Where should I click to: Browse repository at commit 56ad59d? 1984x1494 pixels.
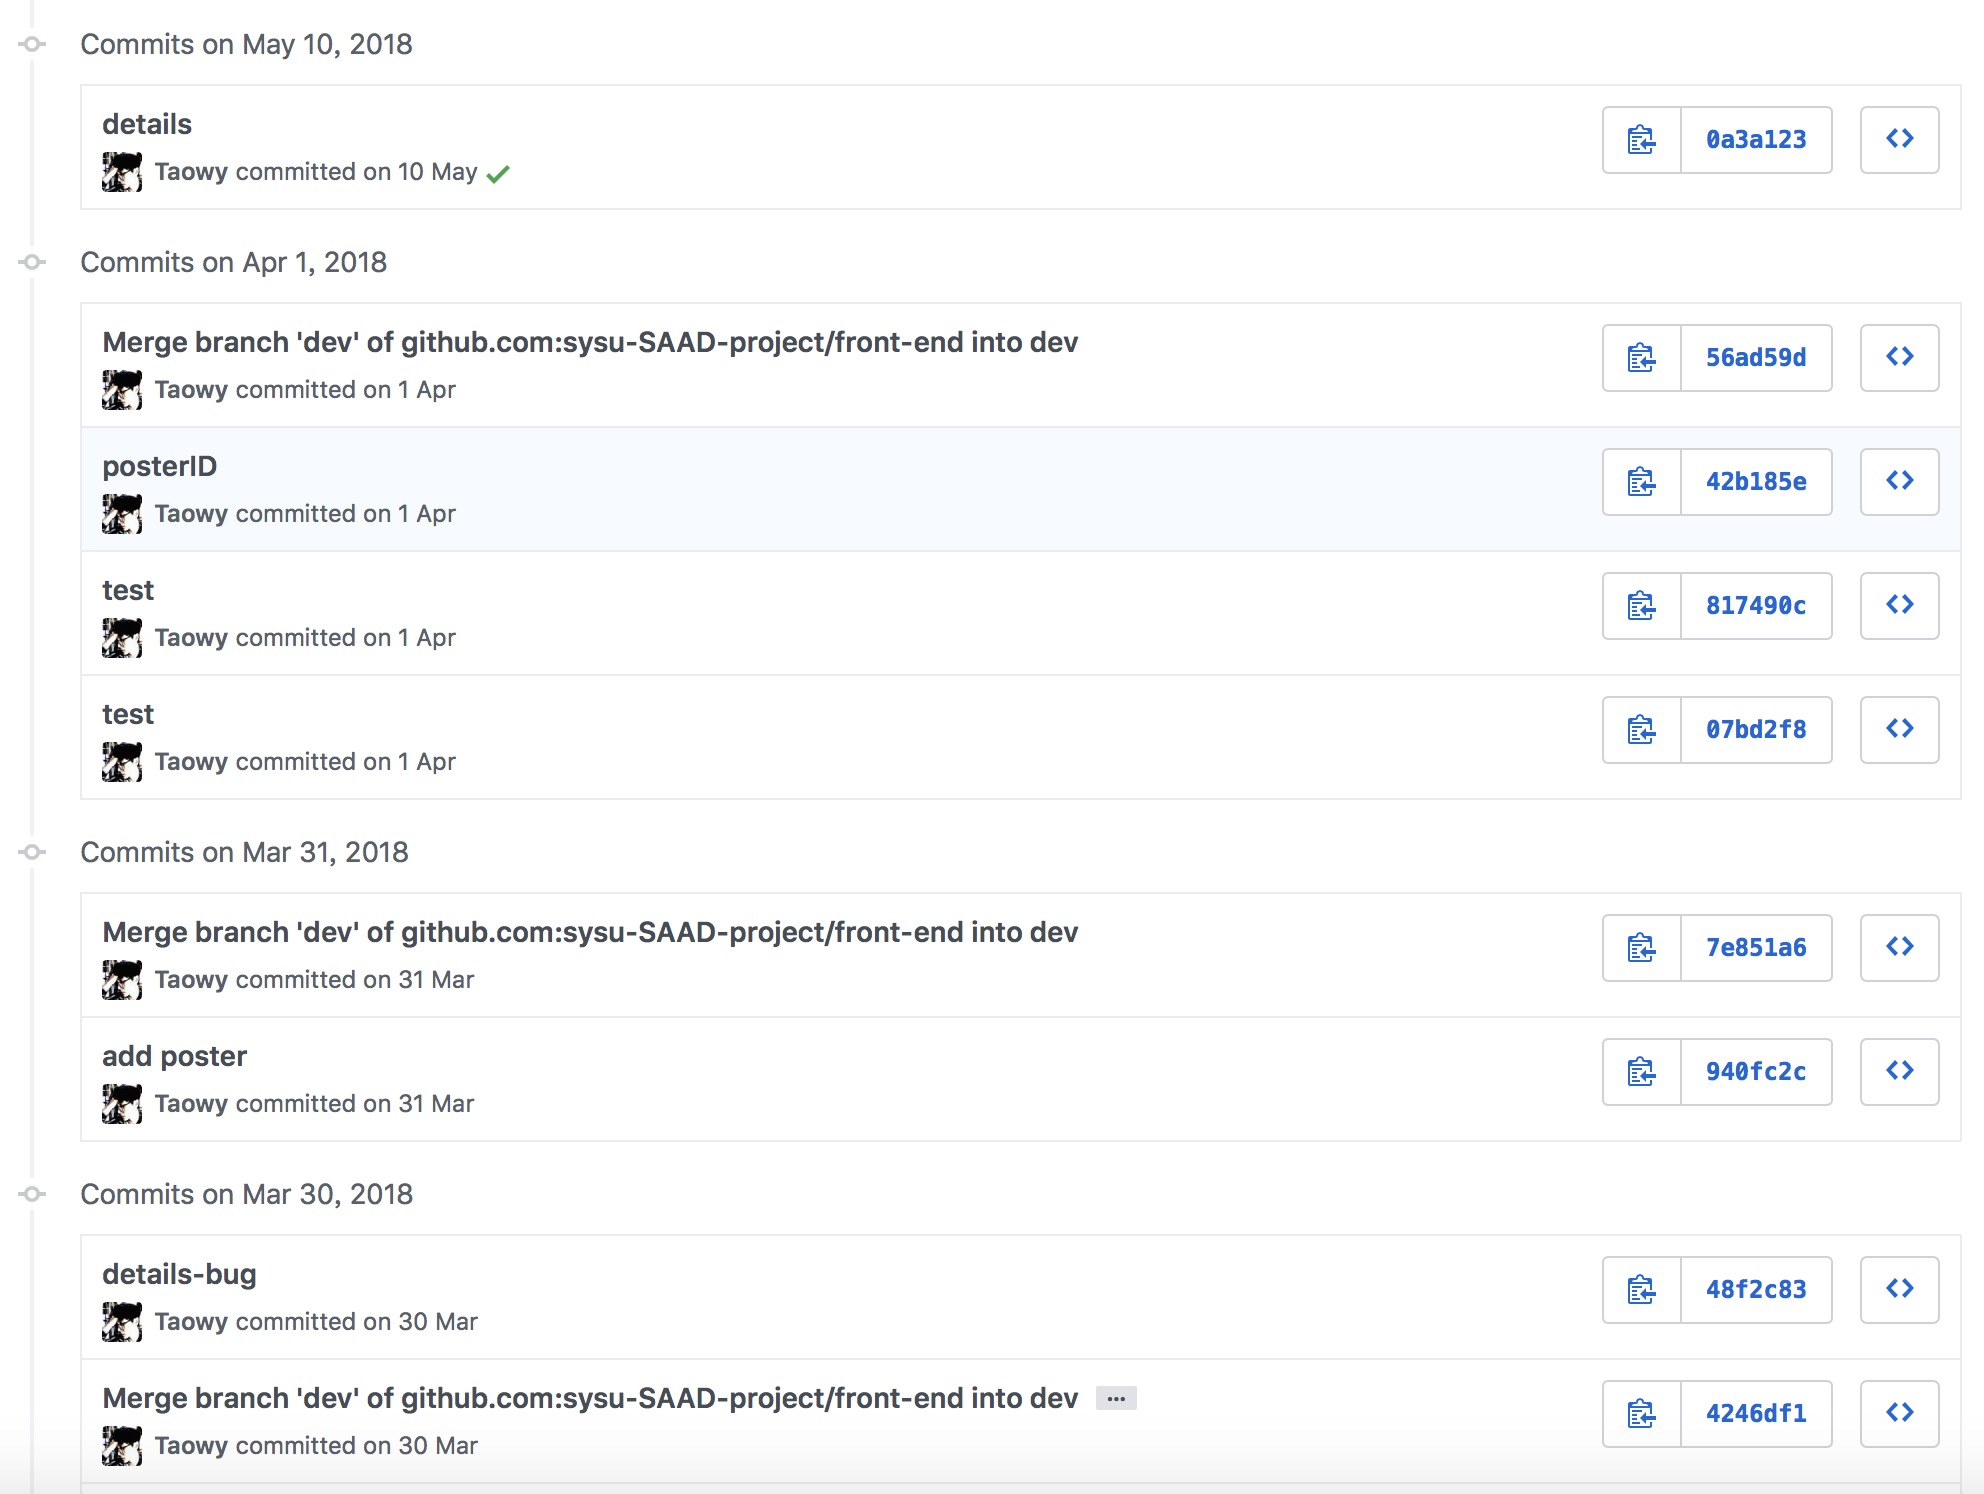coord(1900,358)
